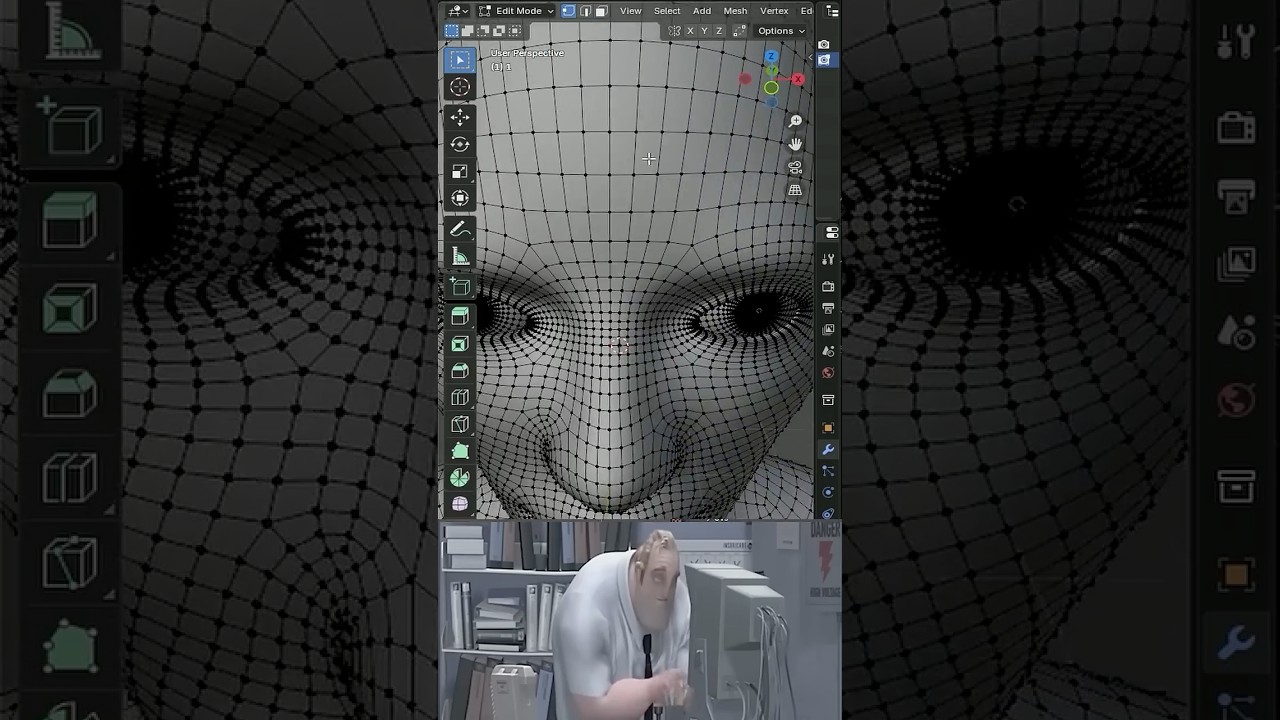Viewport: 1280px width, 720px height.
Task: Choose the Measure ruler tool
Action: tap(460, 257)
